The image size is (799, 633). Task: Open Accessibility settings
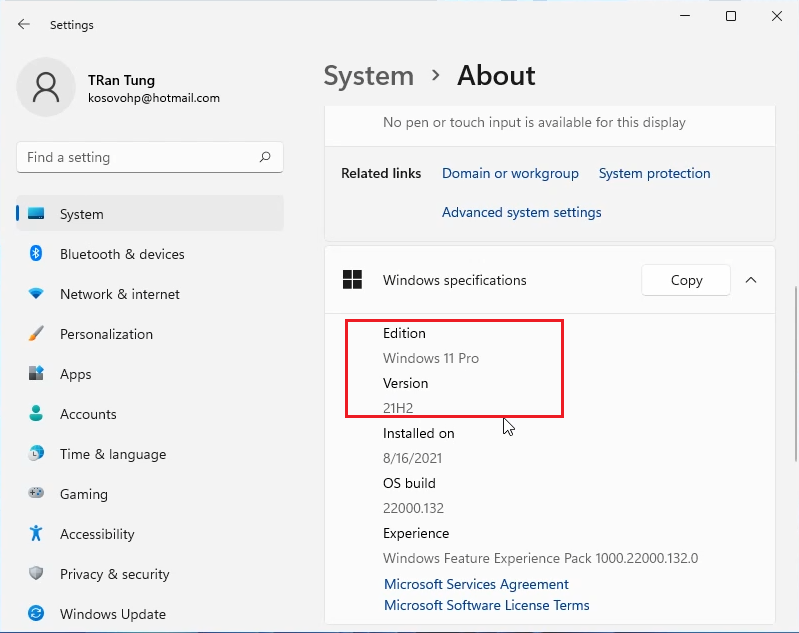pos(150,534)
